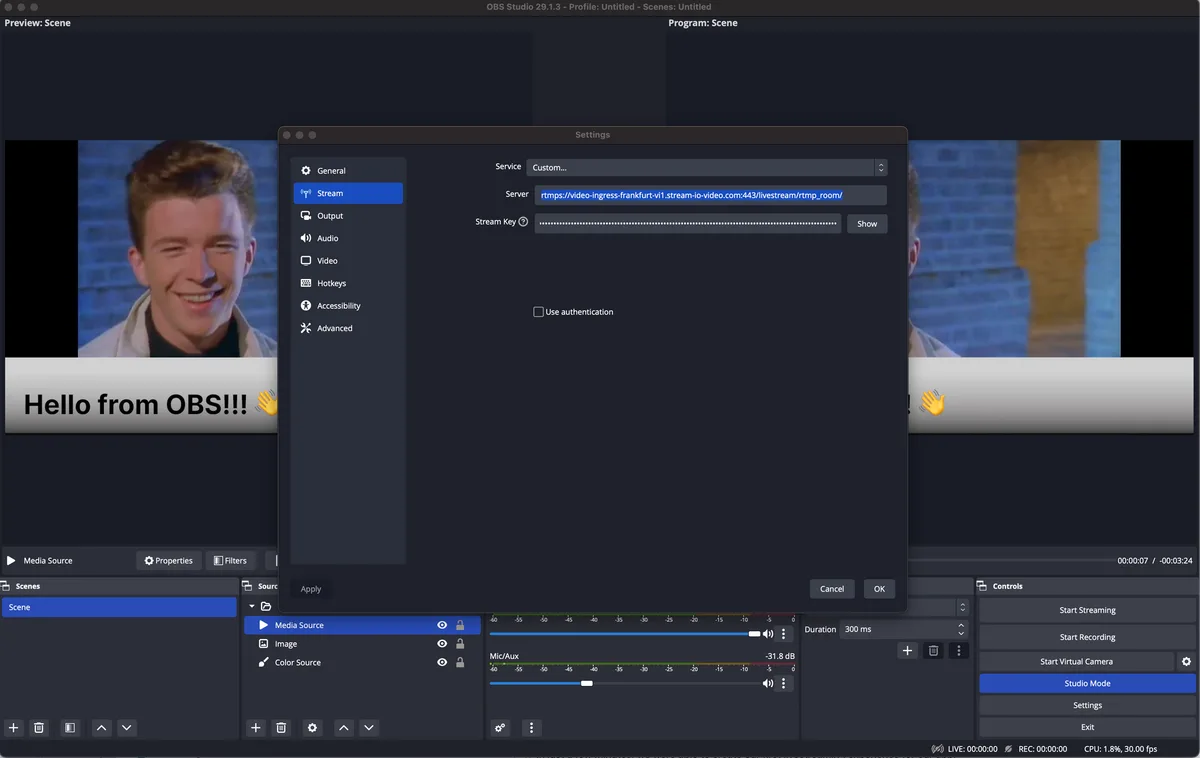Open advanced audio properties gears icon

[500, 728]
